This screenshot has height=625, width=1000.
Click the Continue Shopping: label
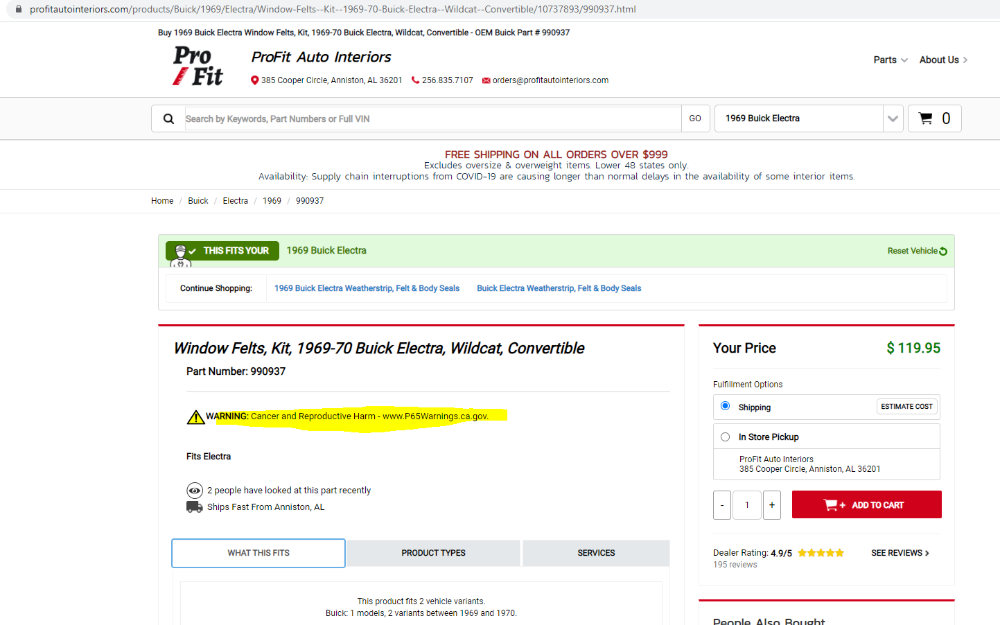pos(216,288)
